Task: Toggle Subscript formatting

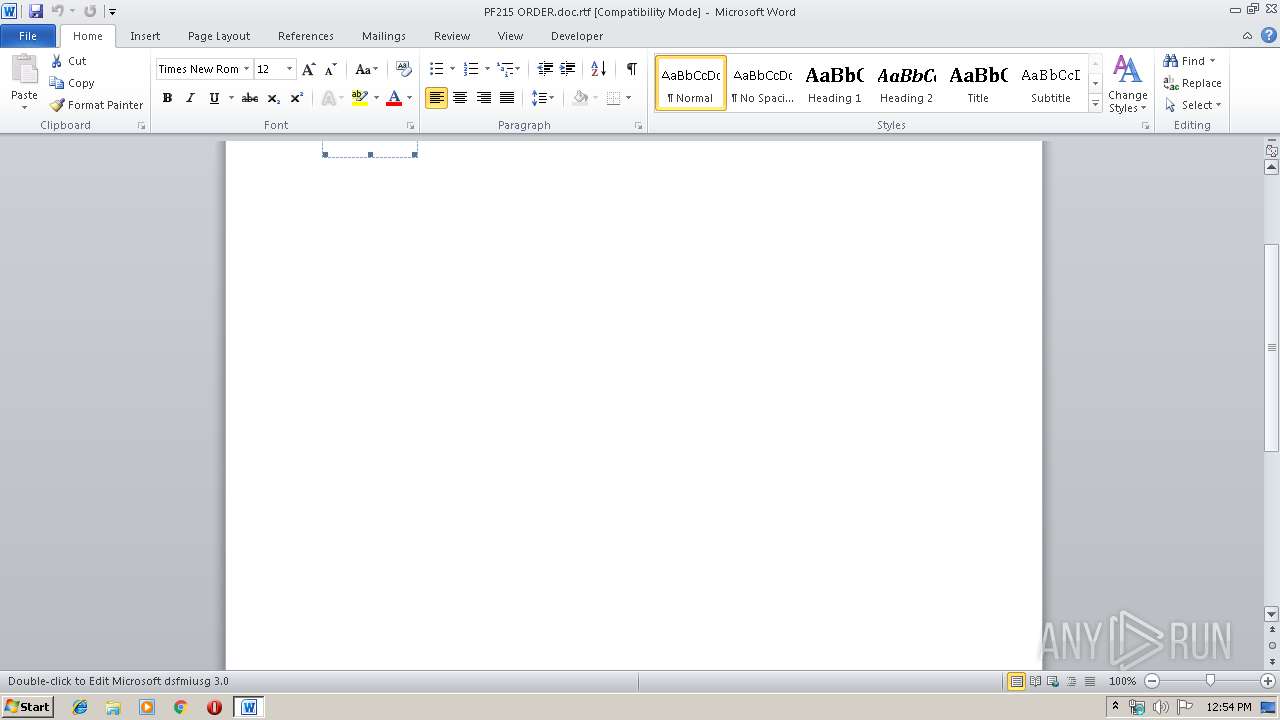Action: click(273, 98)
